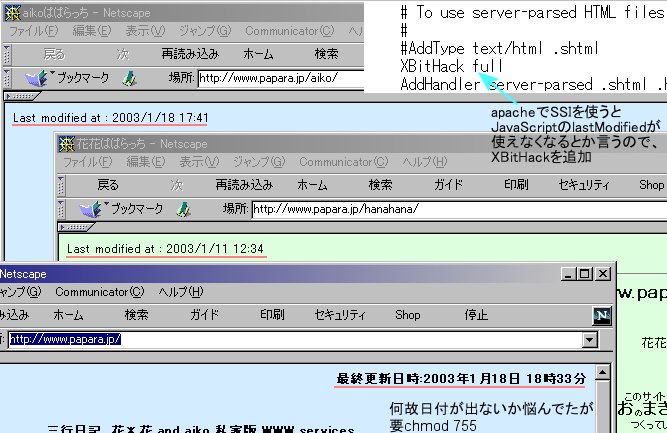Click 次 button in hanahana window

point(176,185)
